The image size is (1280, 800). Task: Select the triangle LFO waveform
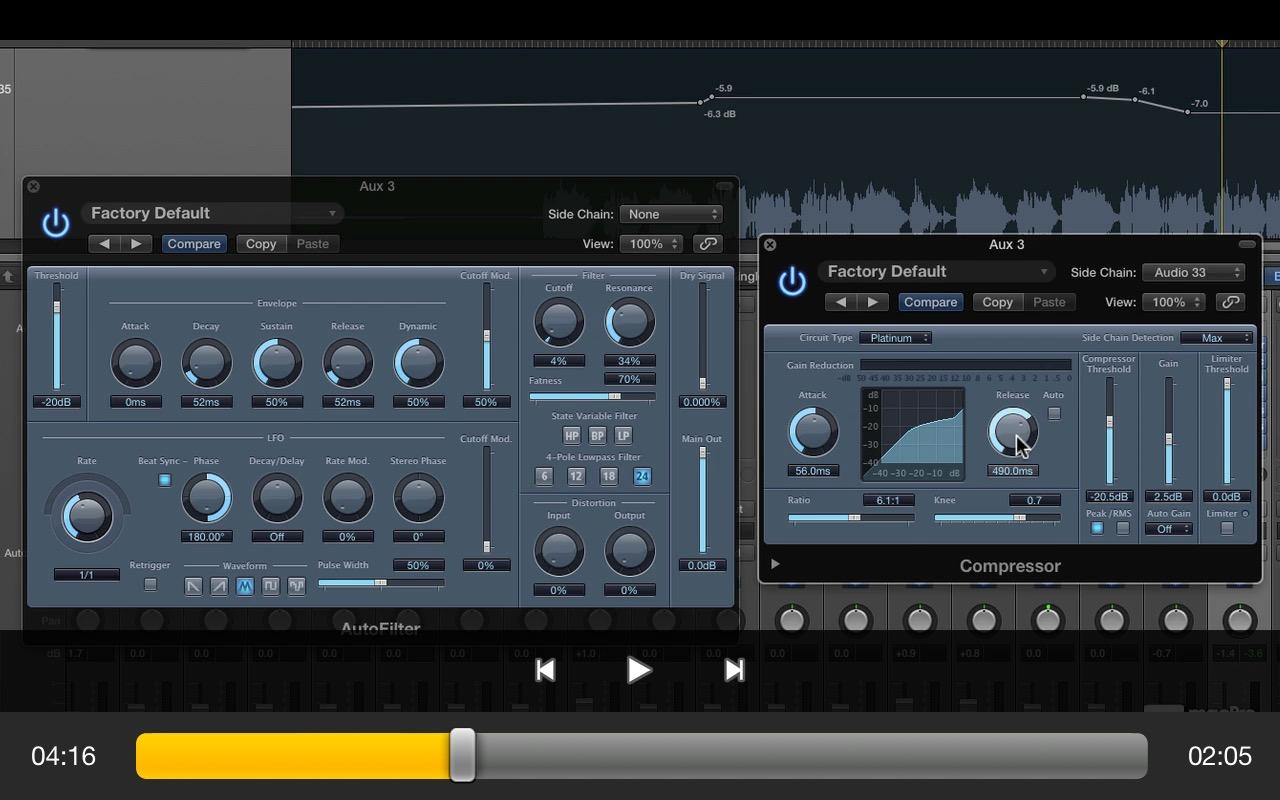tap(245, 587)
